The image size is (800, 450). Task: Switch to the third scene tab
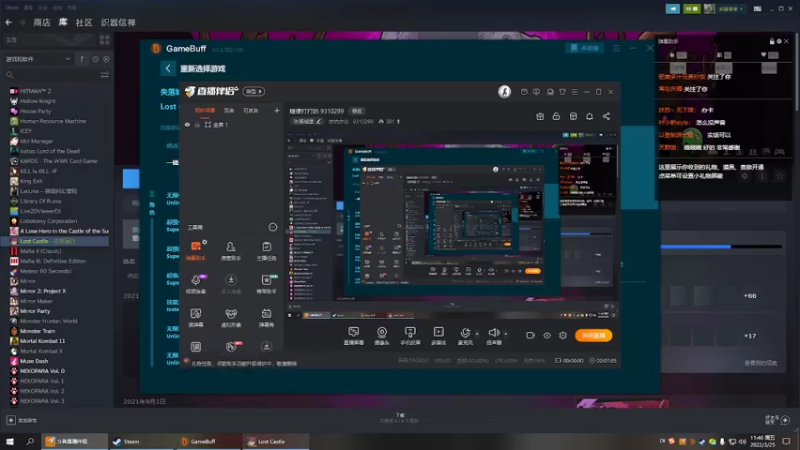(x=250, y=110)
